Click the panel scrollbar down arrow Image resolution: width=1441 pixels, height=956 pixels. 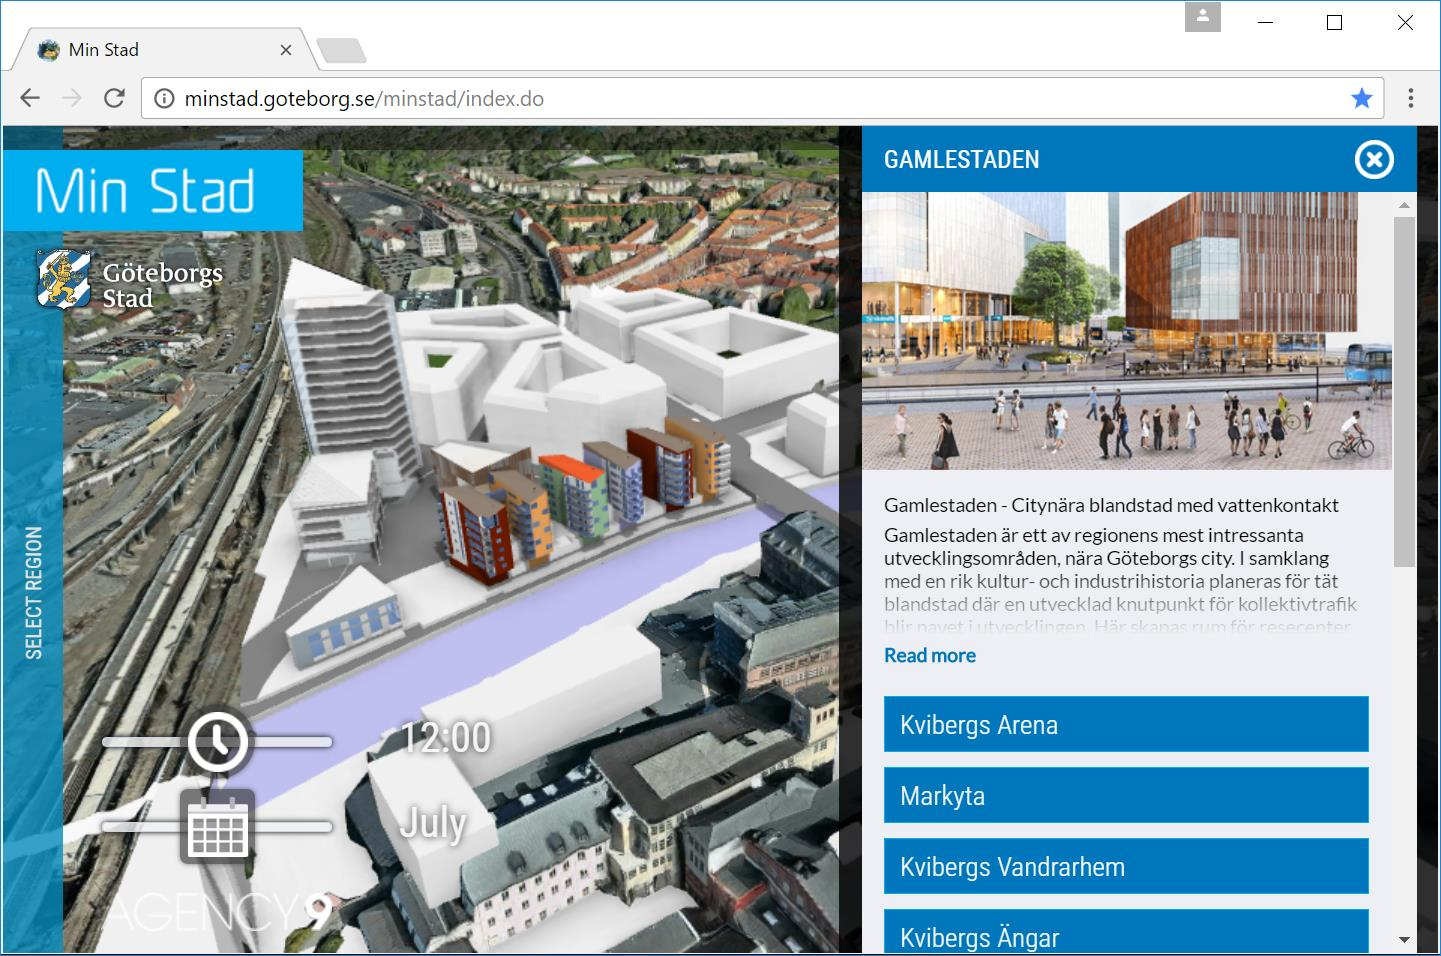1404,940
